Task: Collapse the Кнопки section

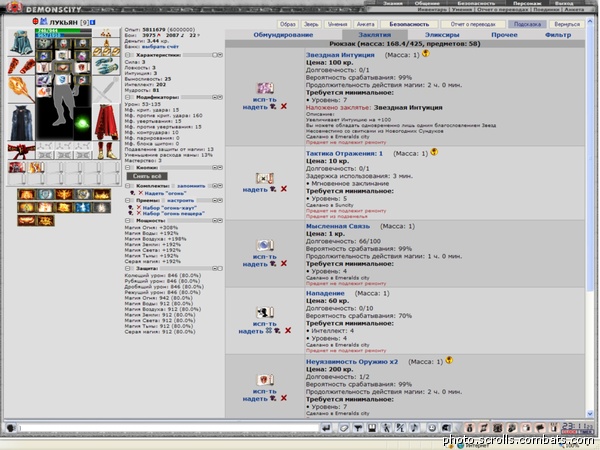Action: click(x=128, y=168)
